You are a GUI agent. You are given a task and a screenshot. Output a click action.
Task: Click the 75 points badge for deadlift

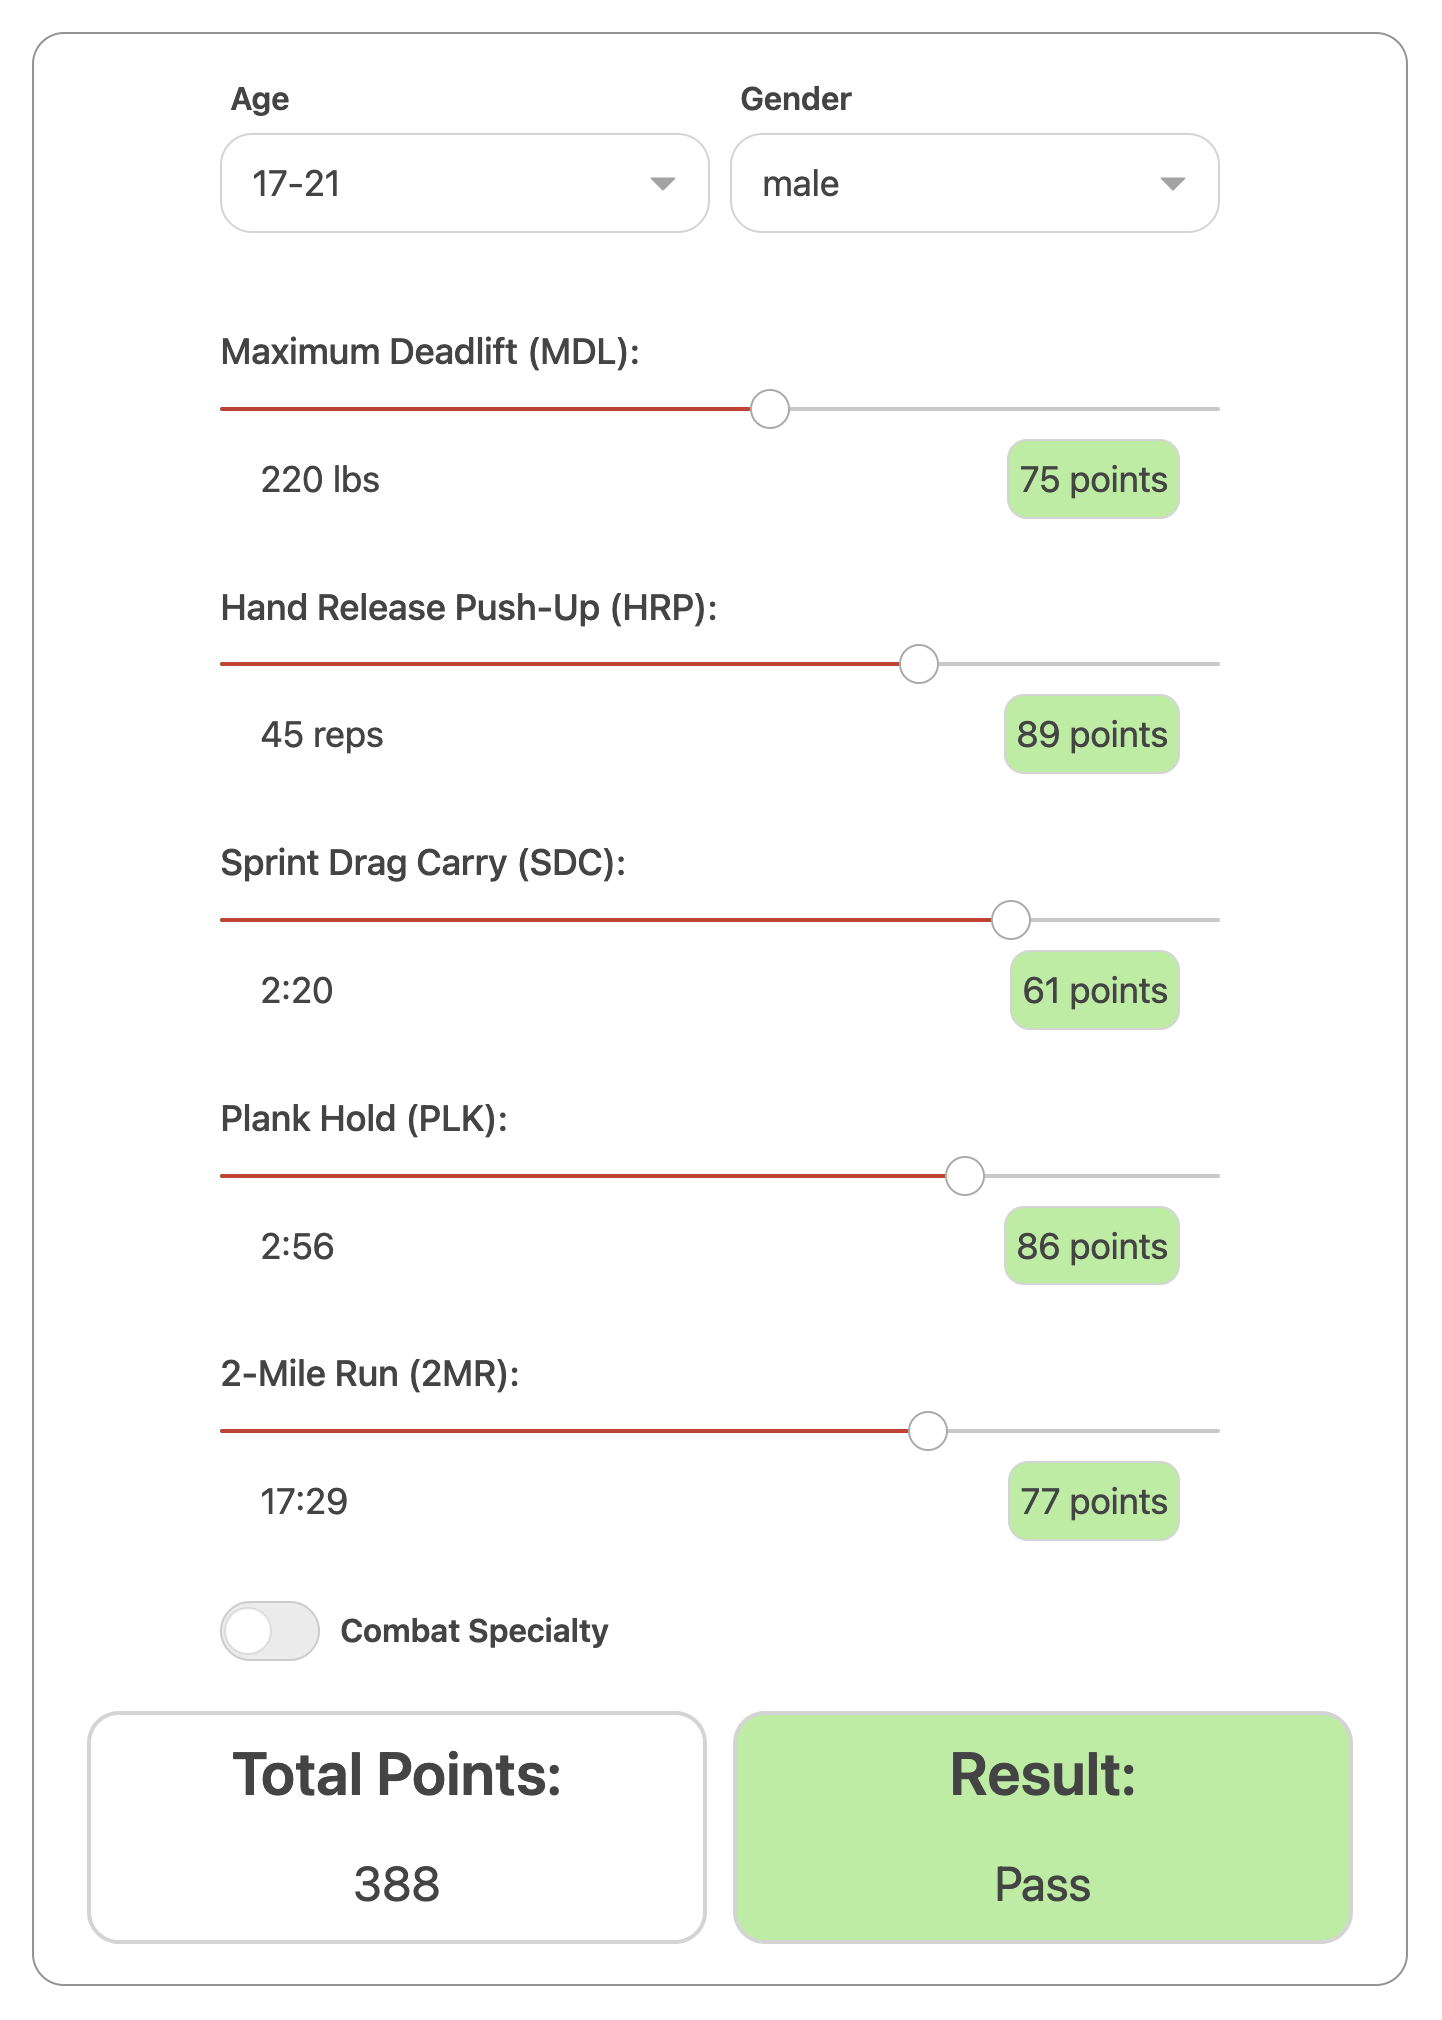click(1092, 479)
